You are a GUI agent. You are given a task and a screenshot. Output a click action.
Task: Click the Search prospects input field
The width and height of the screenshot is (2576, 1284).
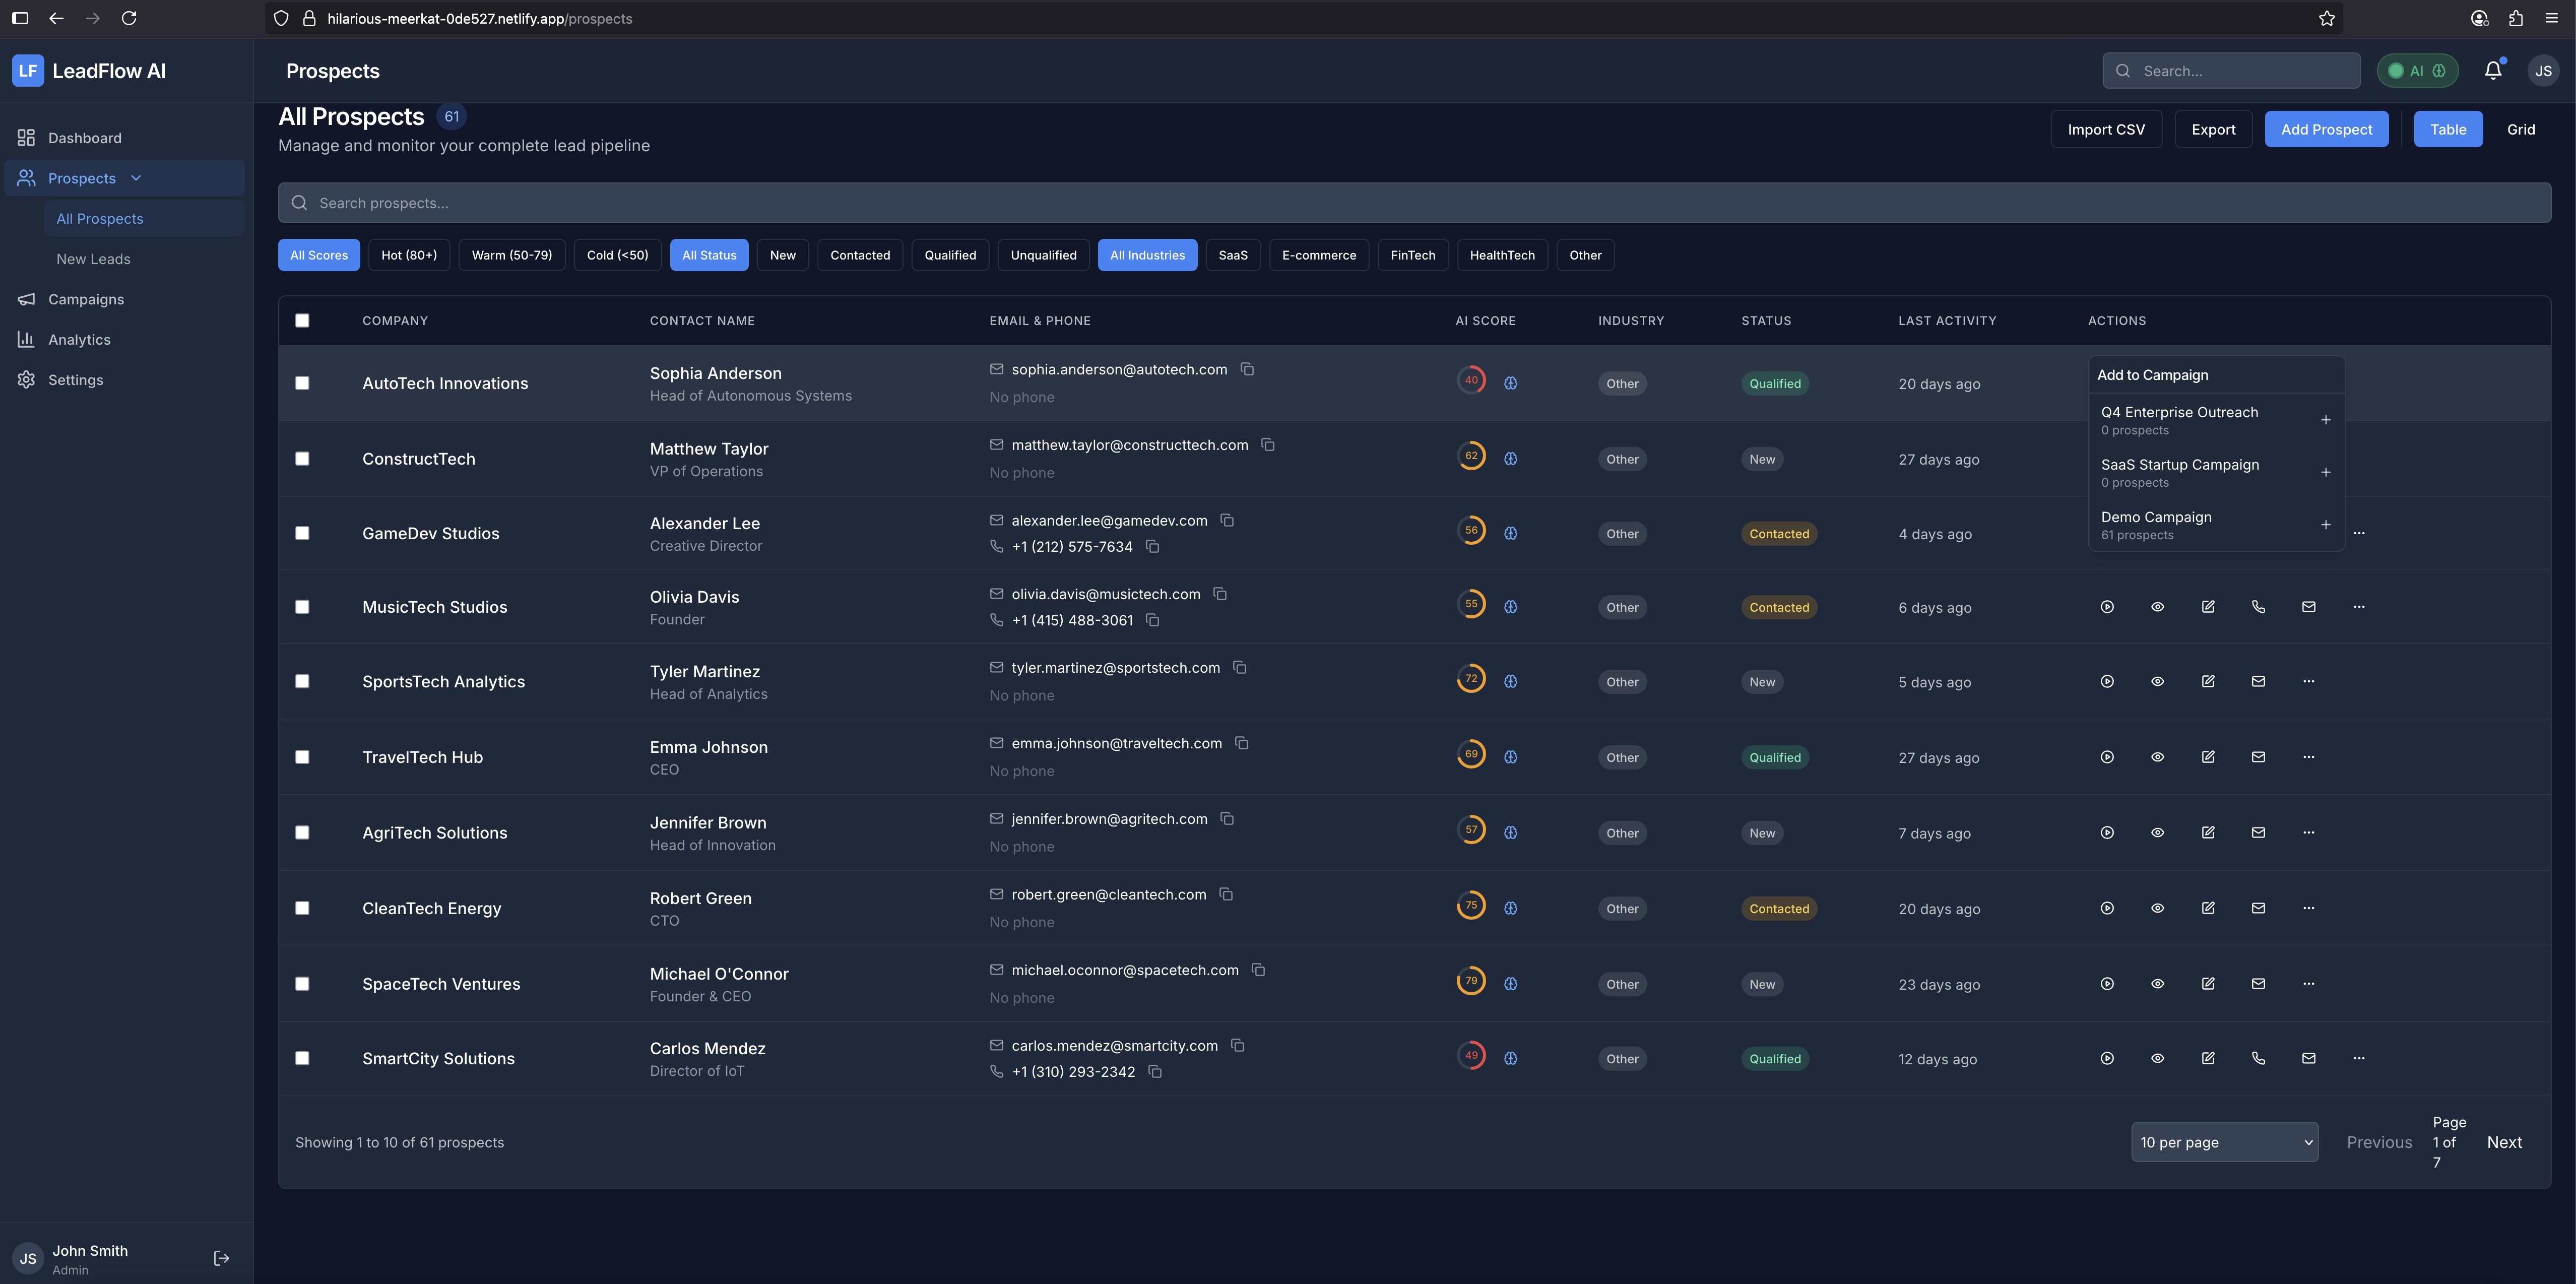(x=1414, y=203)
